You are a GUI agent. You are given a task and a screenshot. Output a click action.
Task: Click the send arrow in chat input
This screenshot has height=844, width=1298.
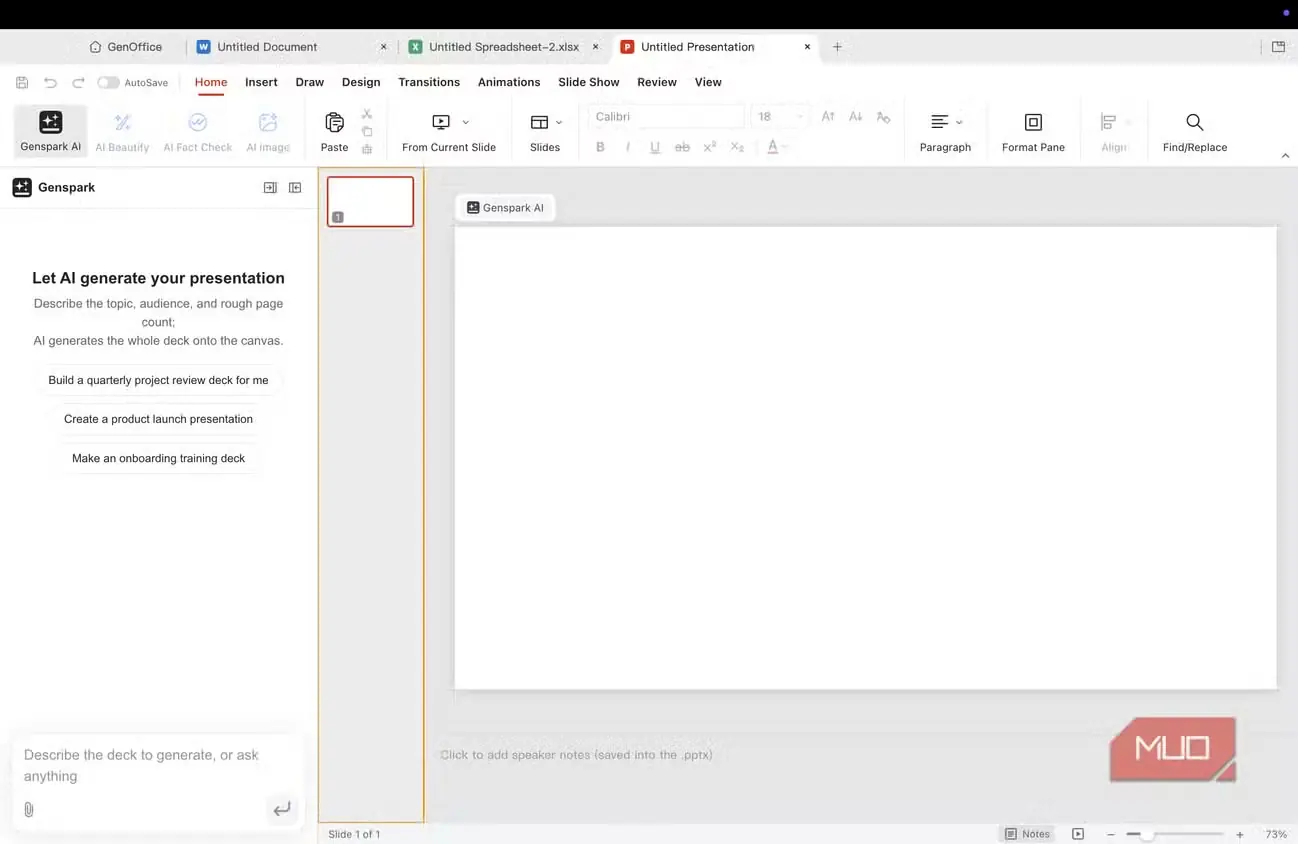coord(282,809)
